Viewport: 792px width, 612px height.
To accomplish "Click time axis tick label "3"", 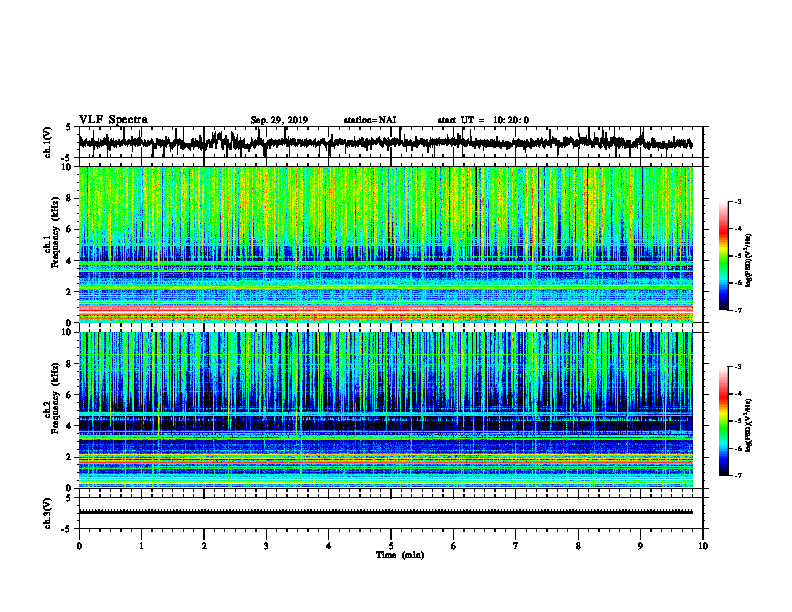I will click(x=266, y=546).
